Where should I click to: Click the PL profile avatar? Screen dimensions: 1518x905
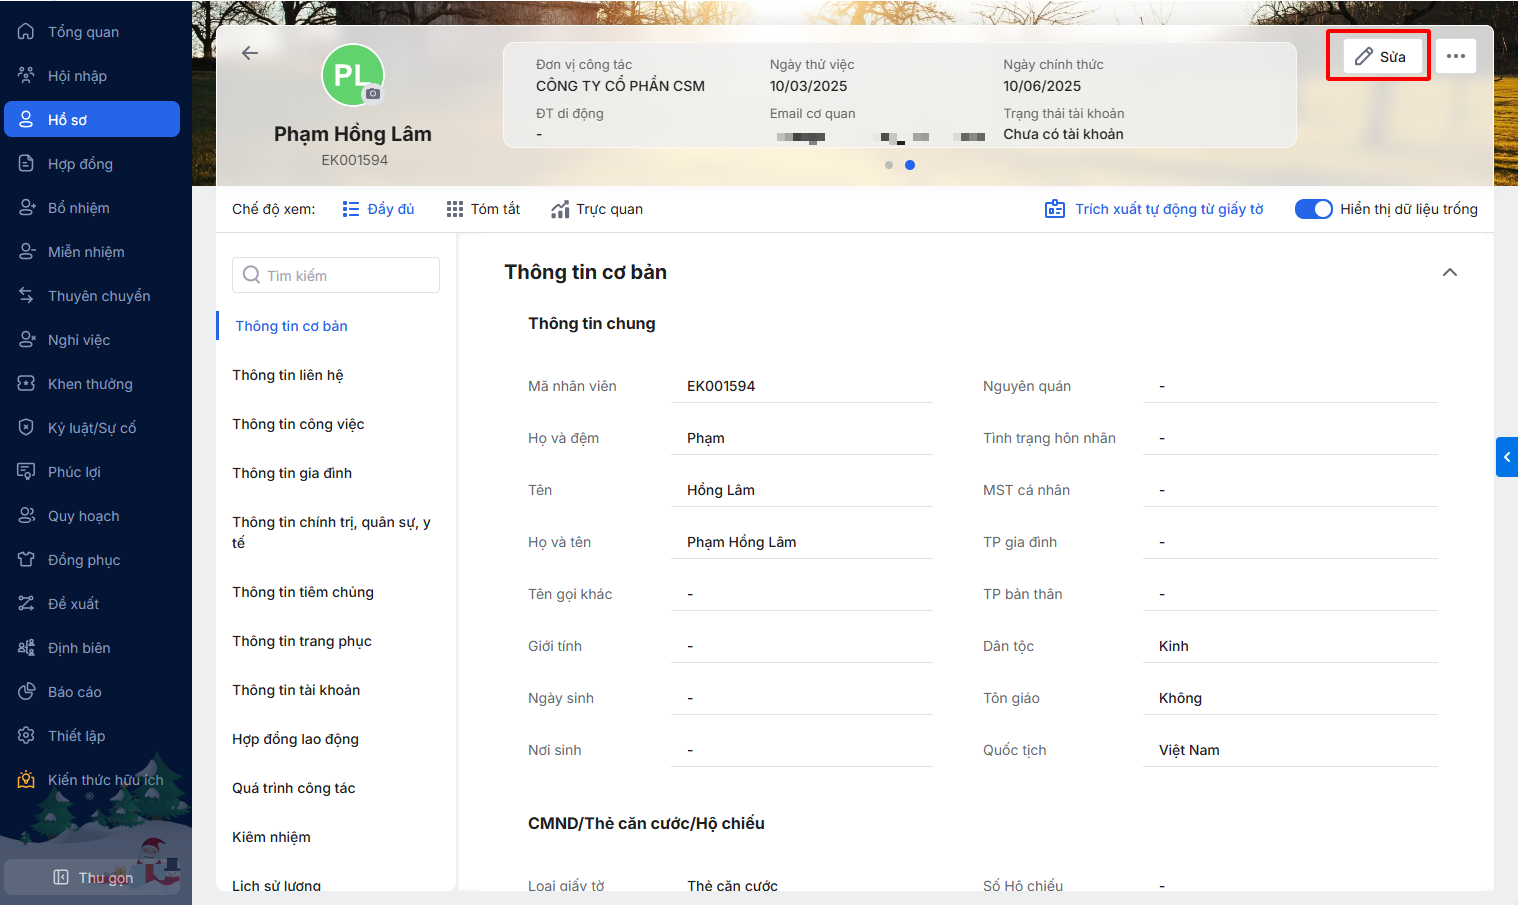point(353,75)
